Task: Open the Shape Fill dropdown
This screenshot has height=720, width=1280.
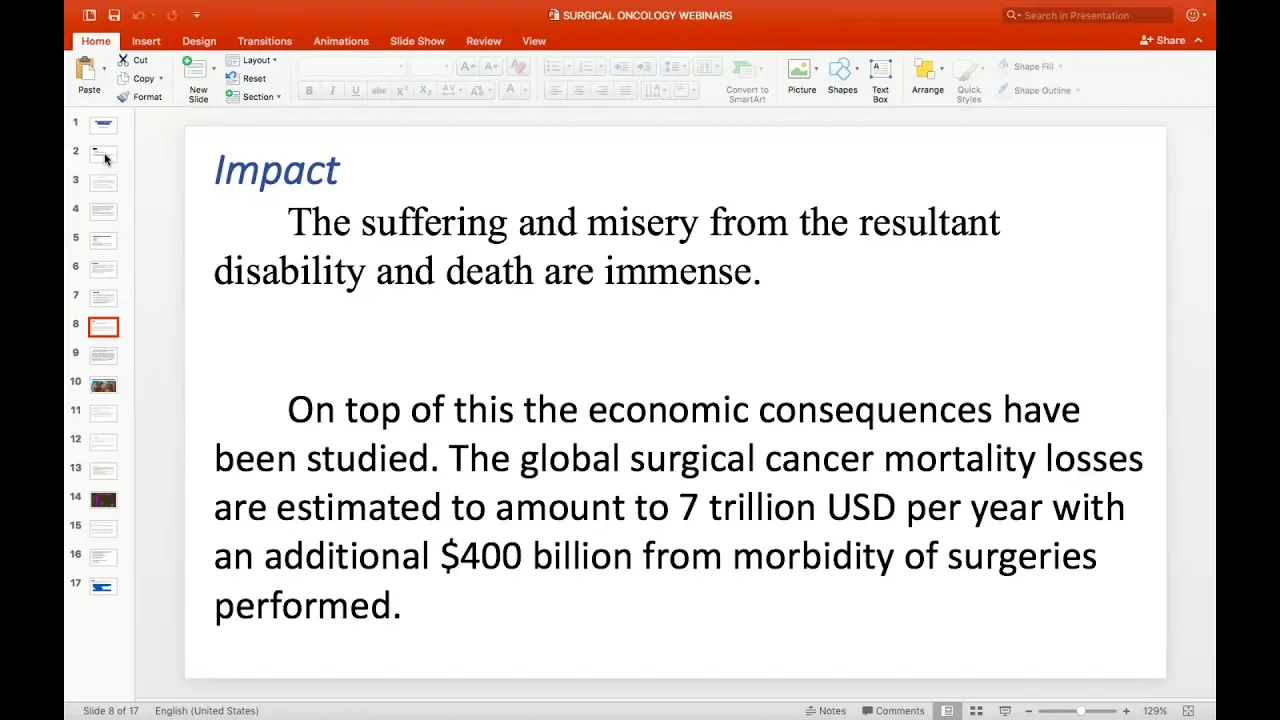Action: click(x=1029, y=66)
